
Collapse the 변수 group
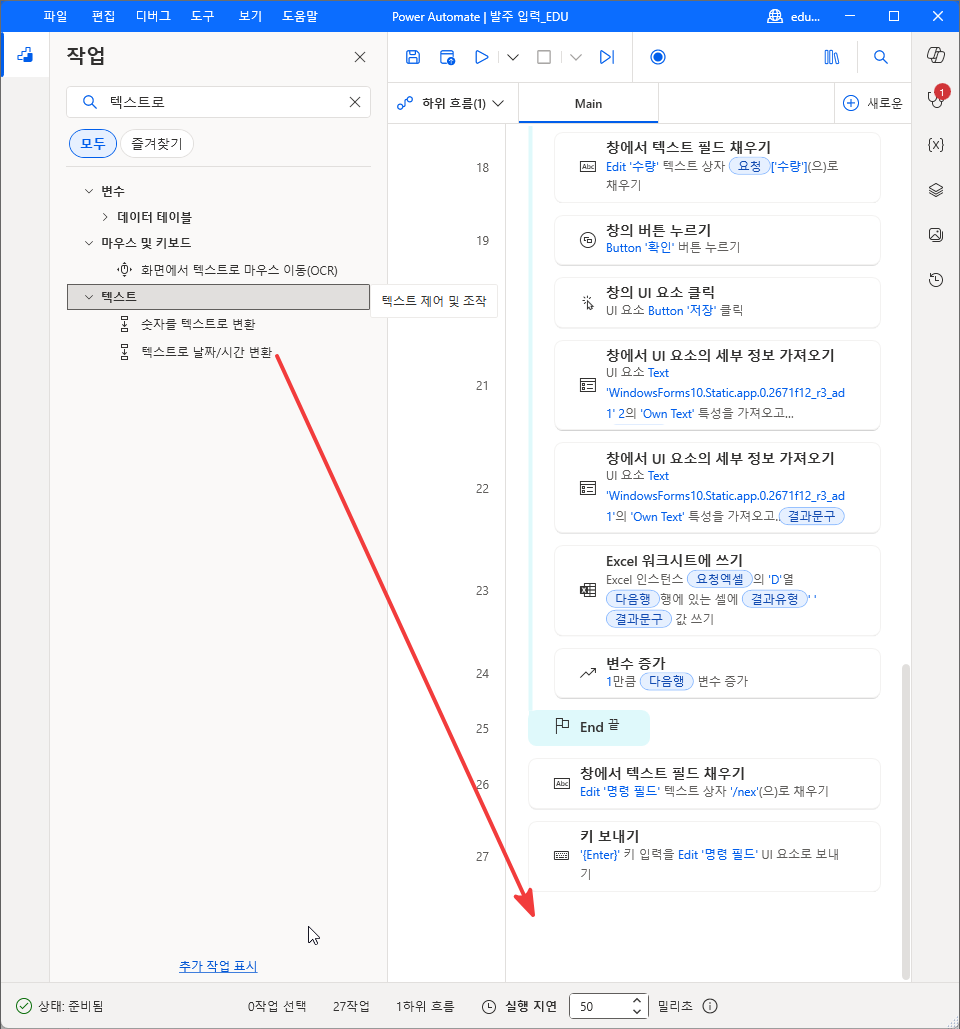[x=89, y=191]
